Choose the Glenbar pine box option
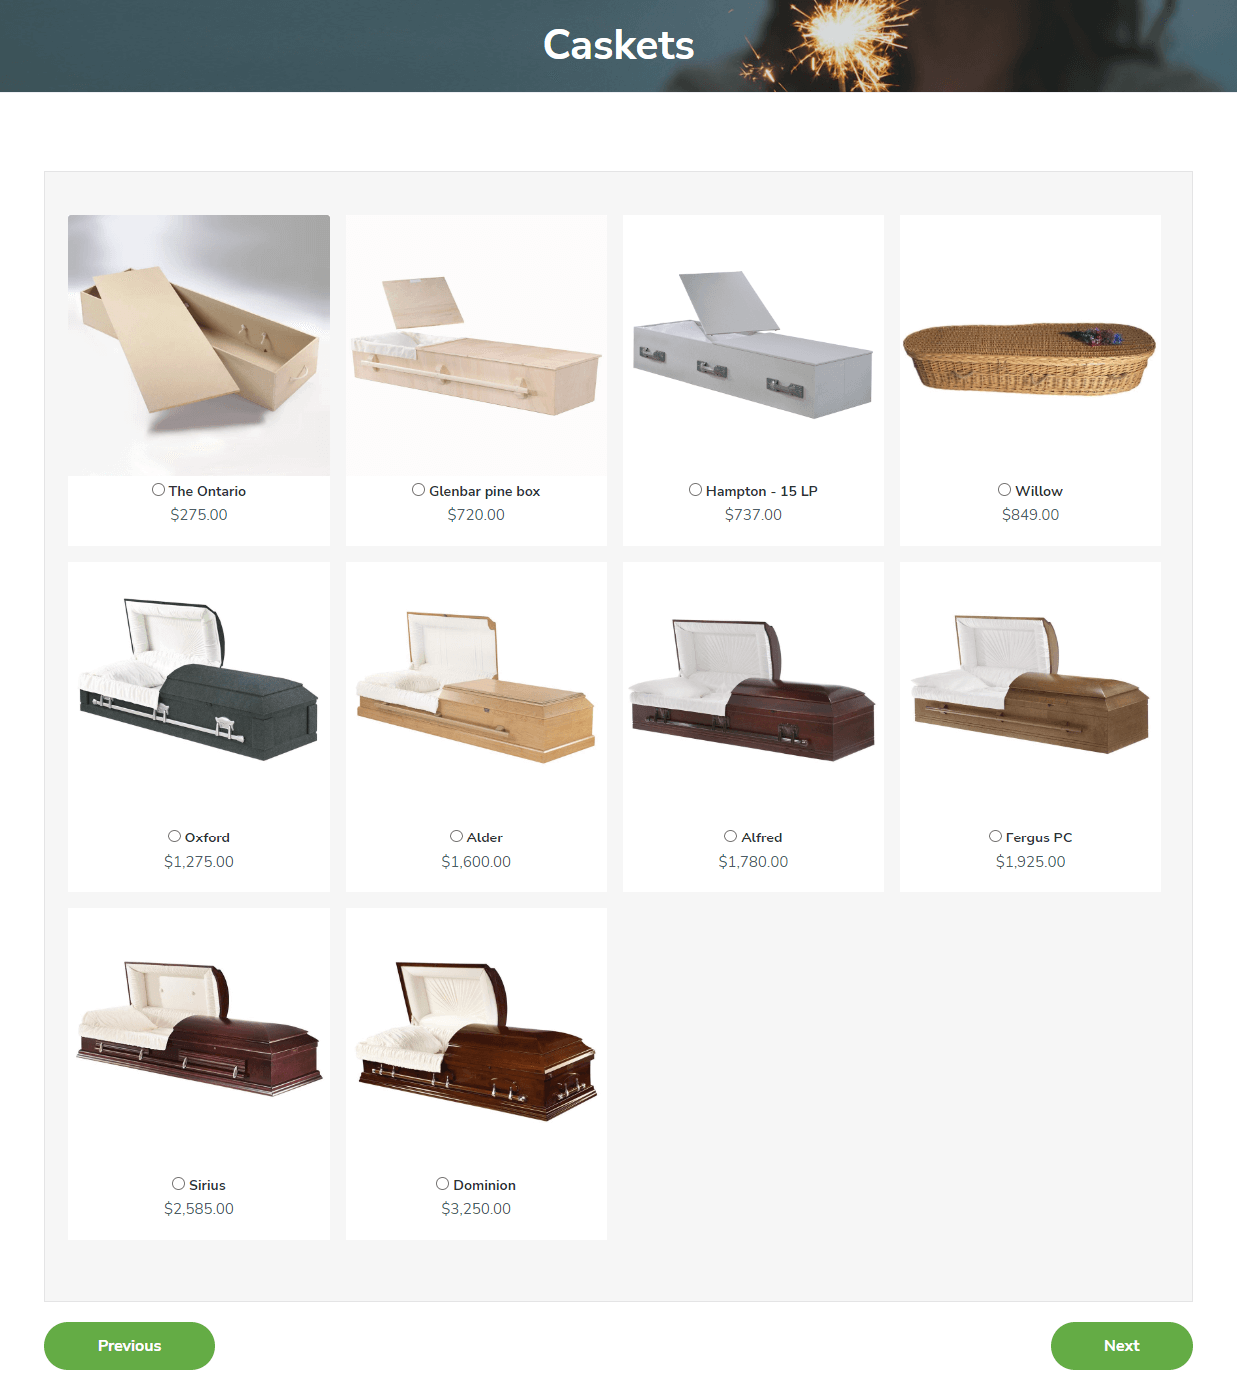The image size is (1237, 1395). click(418, 490)
